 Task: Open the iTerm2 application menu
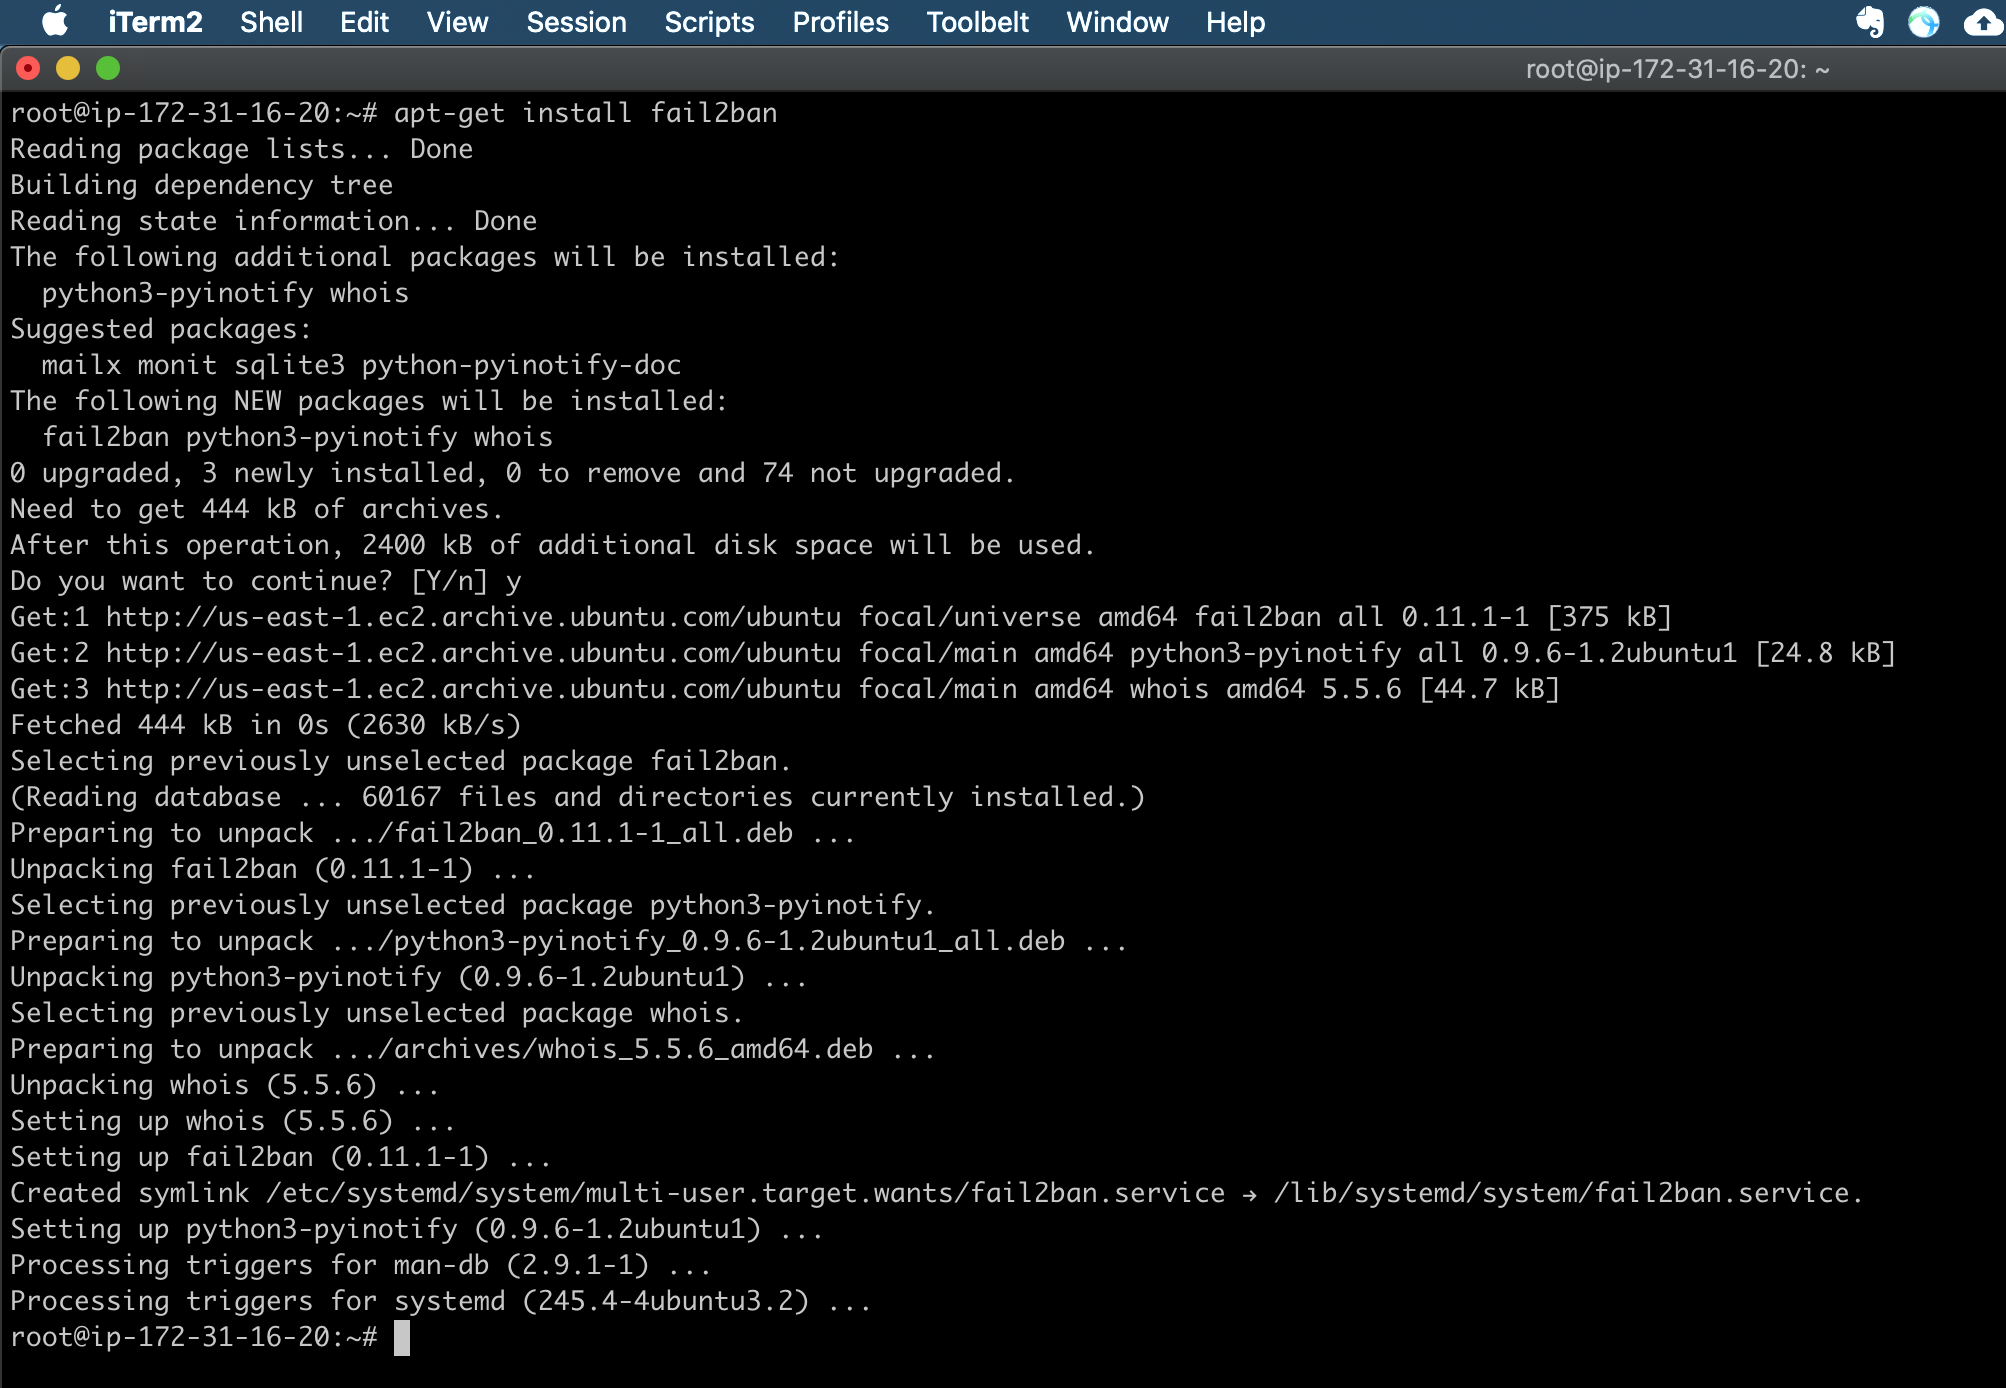coord(155,22)
